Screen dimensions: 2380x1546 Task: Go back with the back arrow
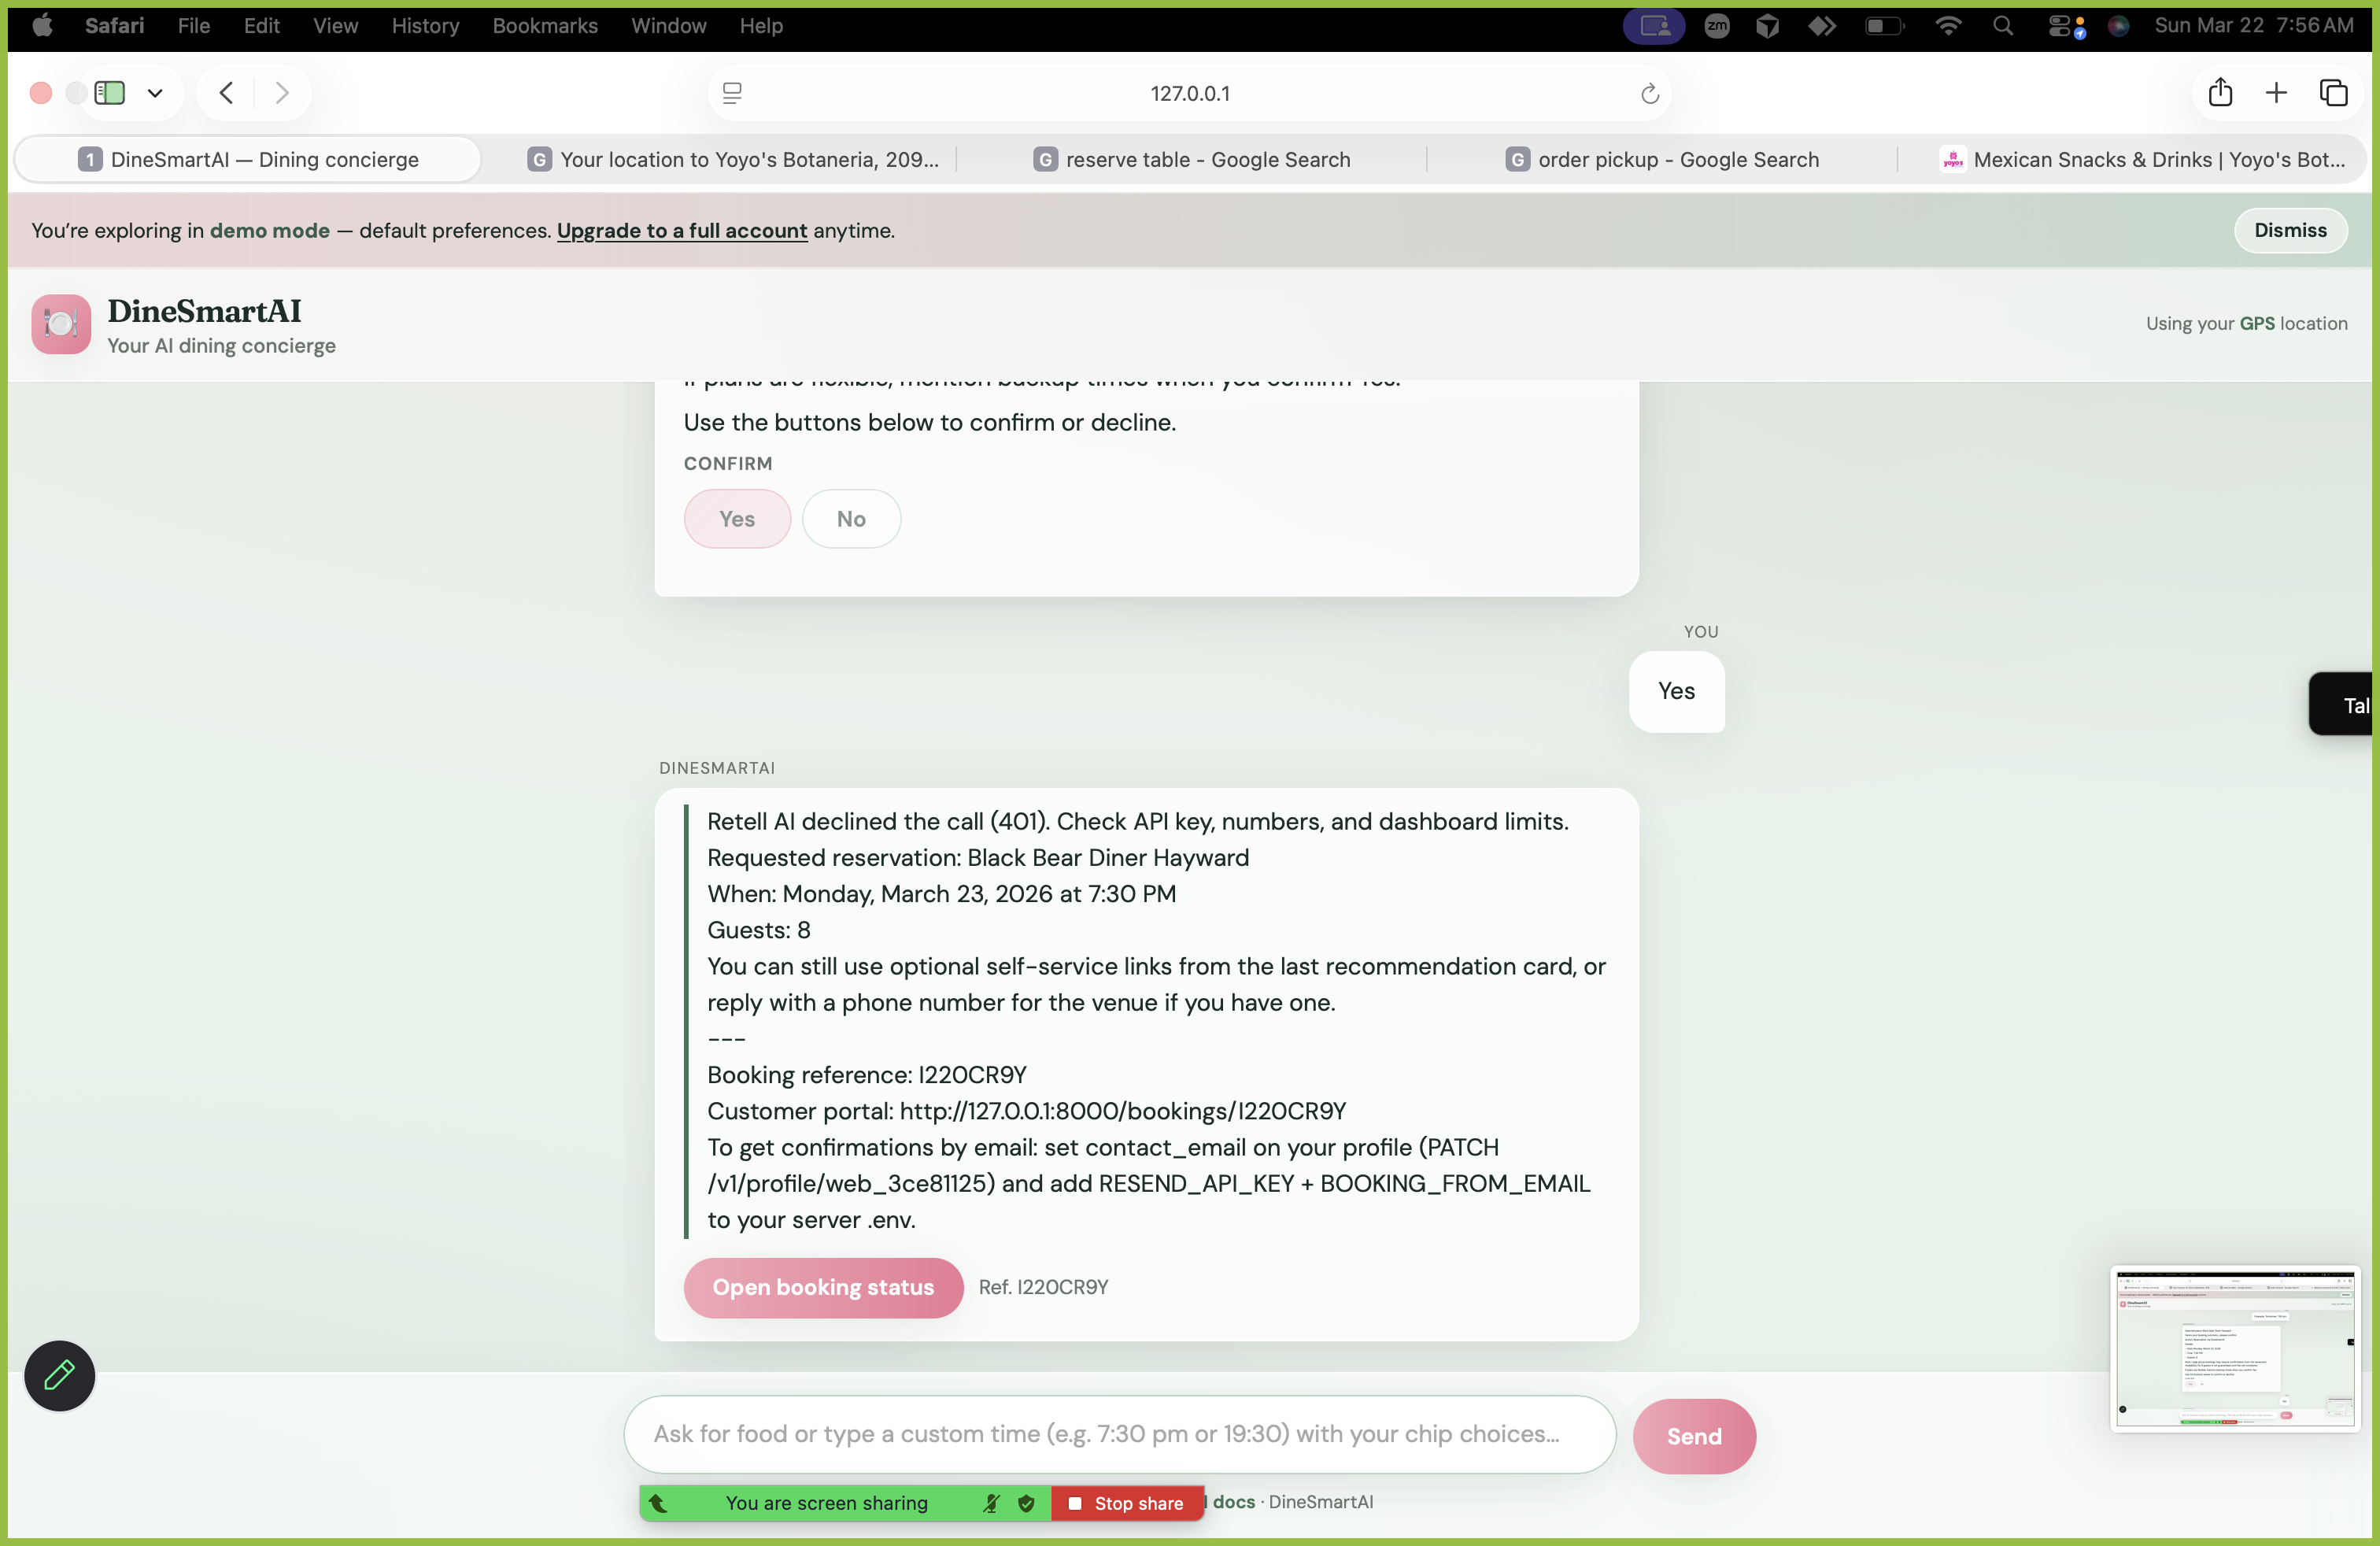point(227,93)
